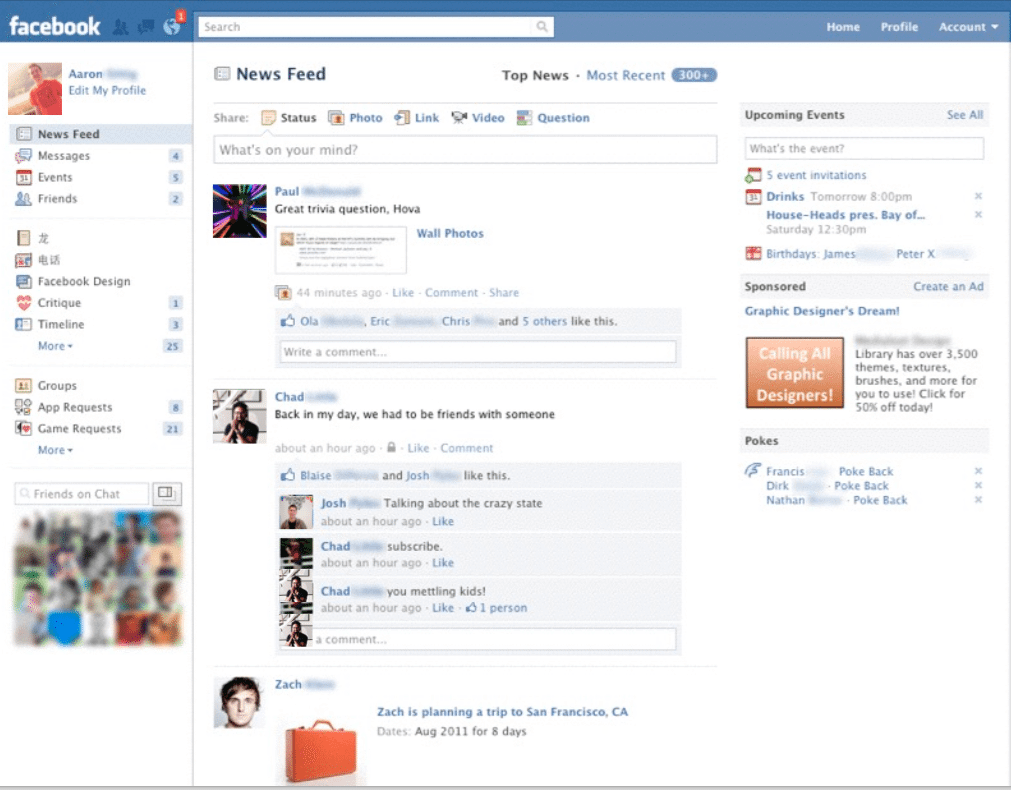Expand More under Game Requests

(x=55, y=449)
